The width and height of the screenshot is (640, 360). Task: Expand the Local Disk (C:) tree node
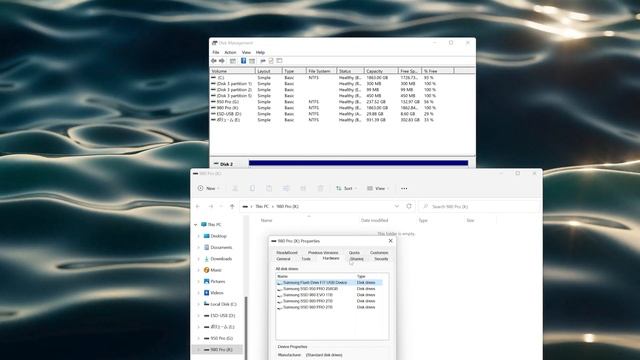[x=199, y=304]
